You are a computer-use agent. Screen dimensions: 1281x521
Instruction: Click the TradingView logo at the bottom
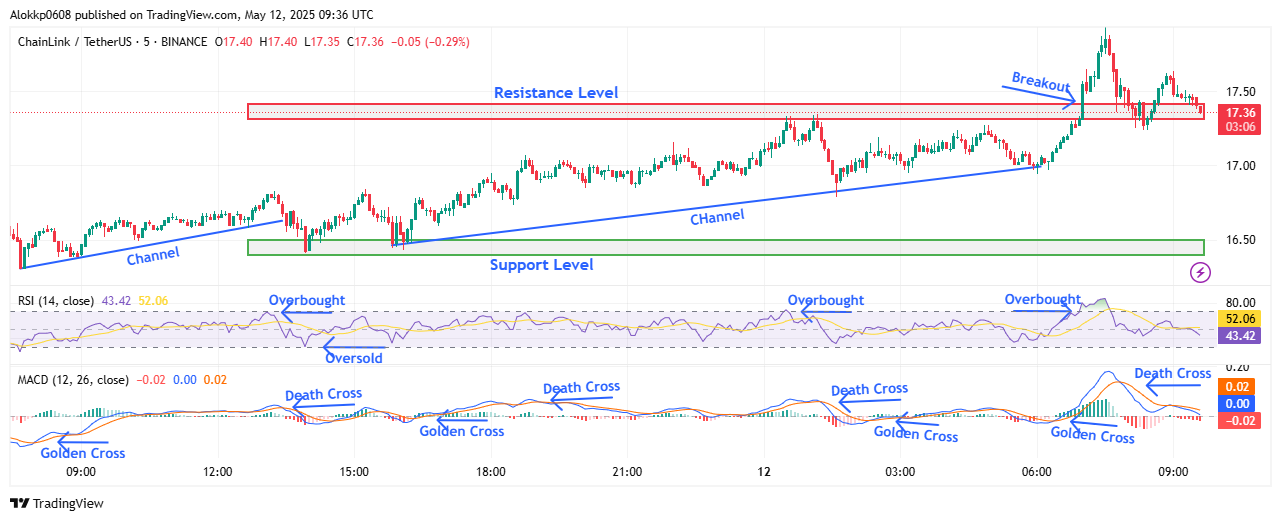56,503
